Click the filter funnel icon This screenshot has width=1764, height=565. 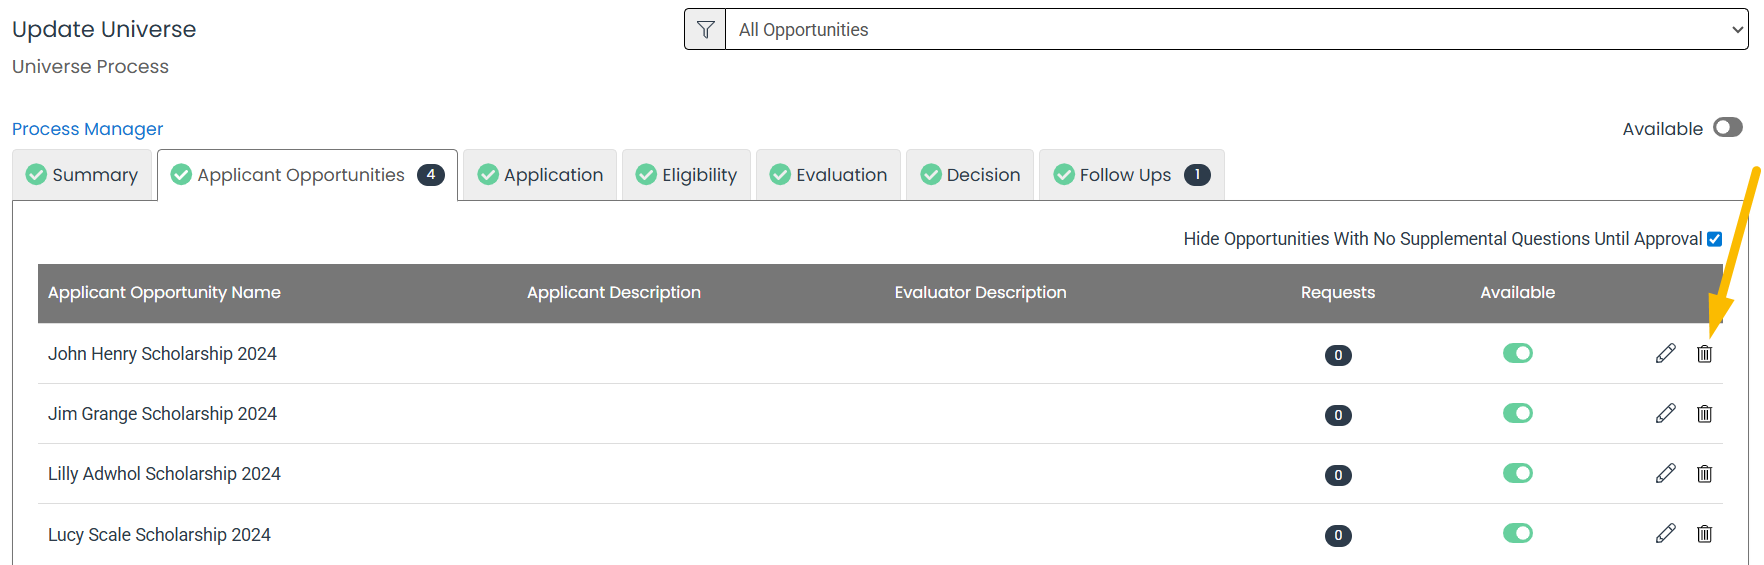[705, 30]
